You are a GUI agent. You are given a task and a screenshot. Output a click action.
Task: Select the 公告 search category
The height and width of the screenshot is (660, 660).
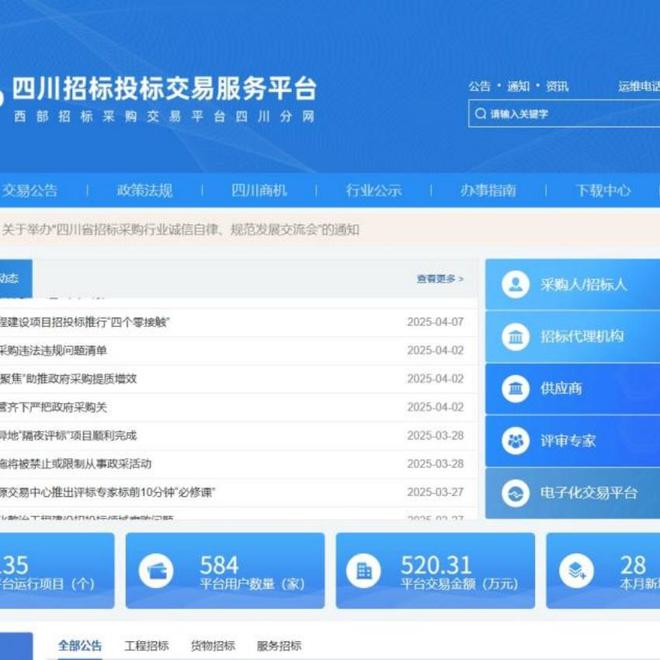tap(480, 87)
